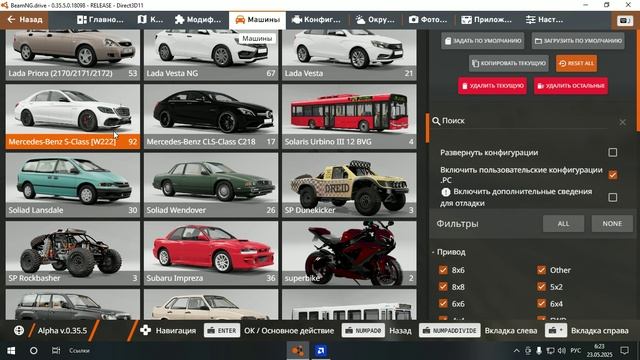Click the search magnifier icon
The image size is (640, 360).
pyautogui.click(x=436, y=121)
